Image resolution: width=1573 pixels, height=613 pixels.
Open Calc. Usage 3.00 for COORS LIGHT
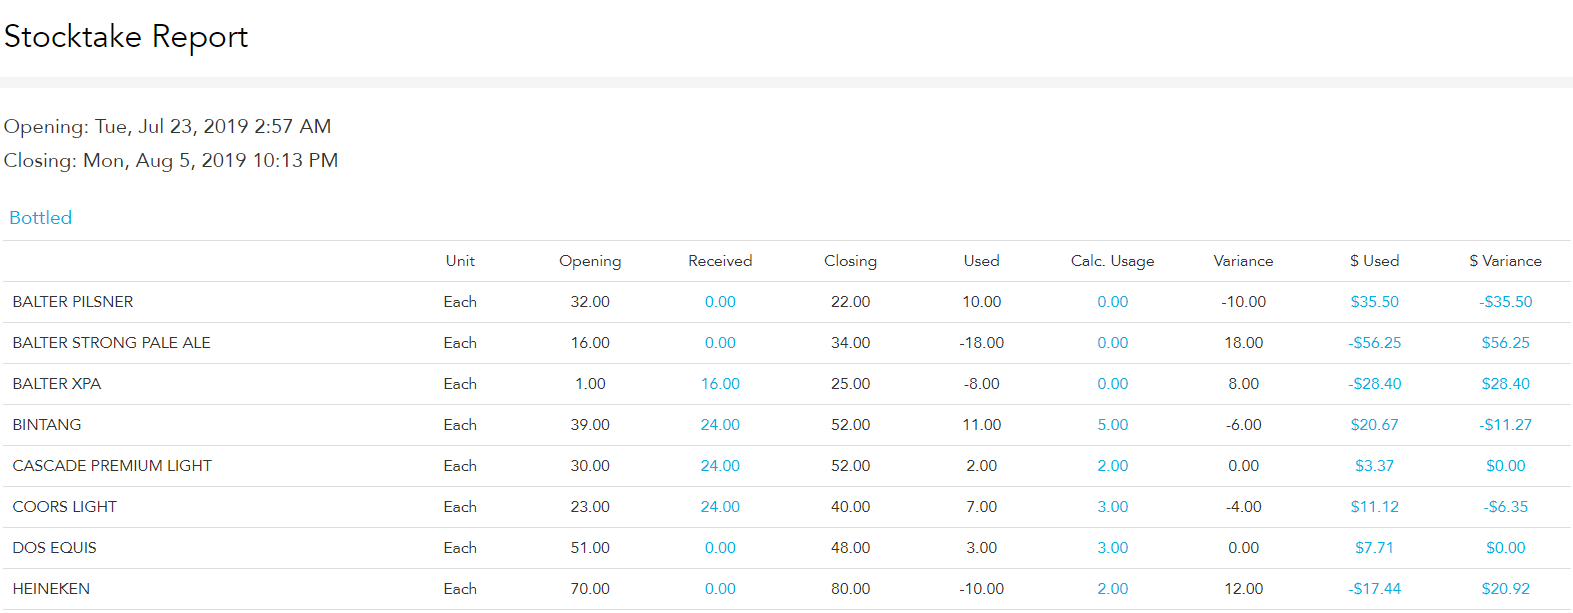pyautogui.click(x=1113, y=507)
